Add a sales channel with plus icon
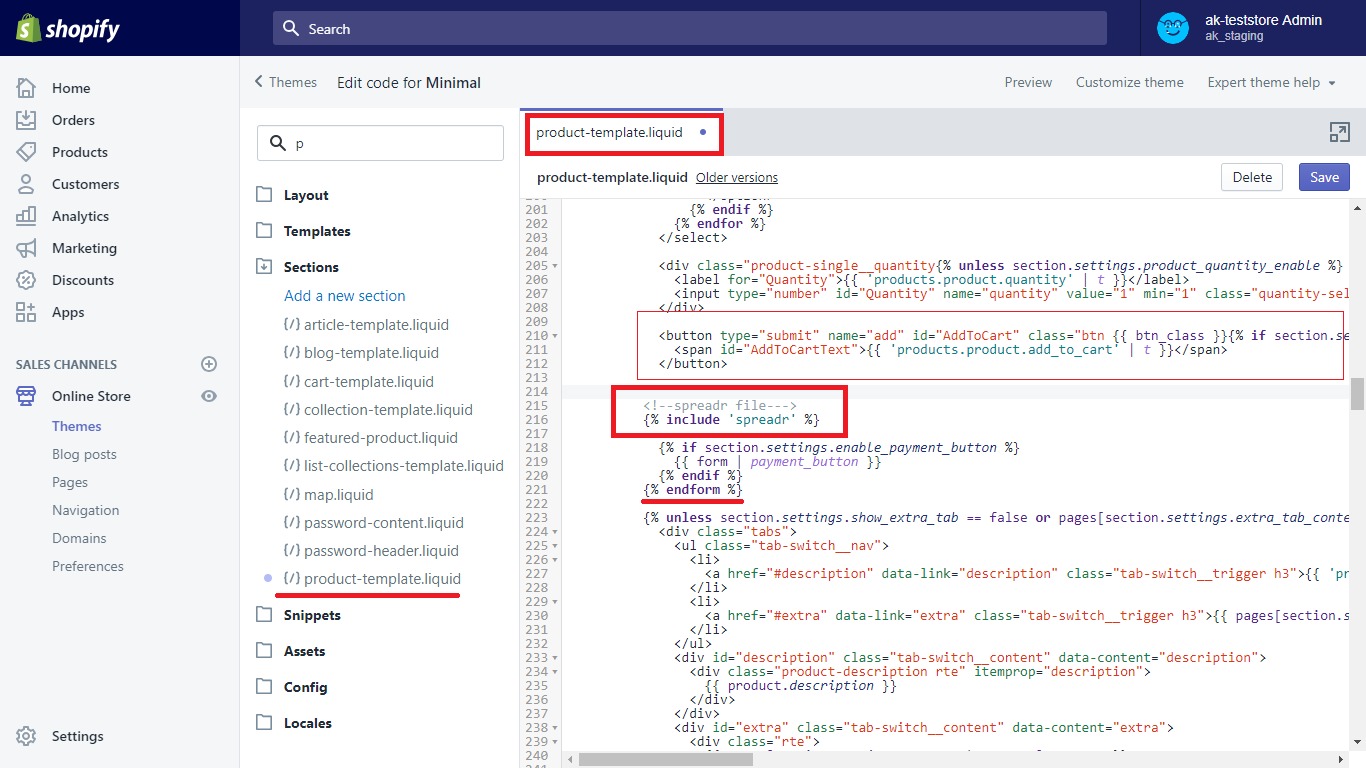This screenshot has height=768, width=1366. pyautogui.click(x=209, y=364)
